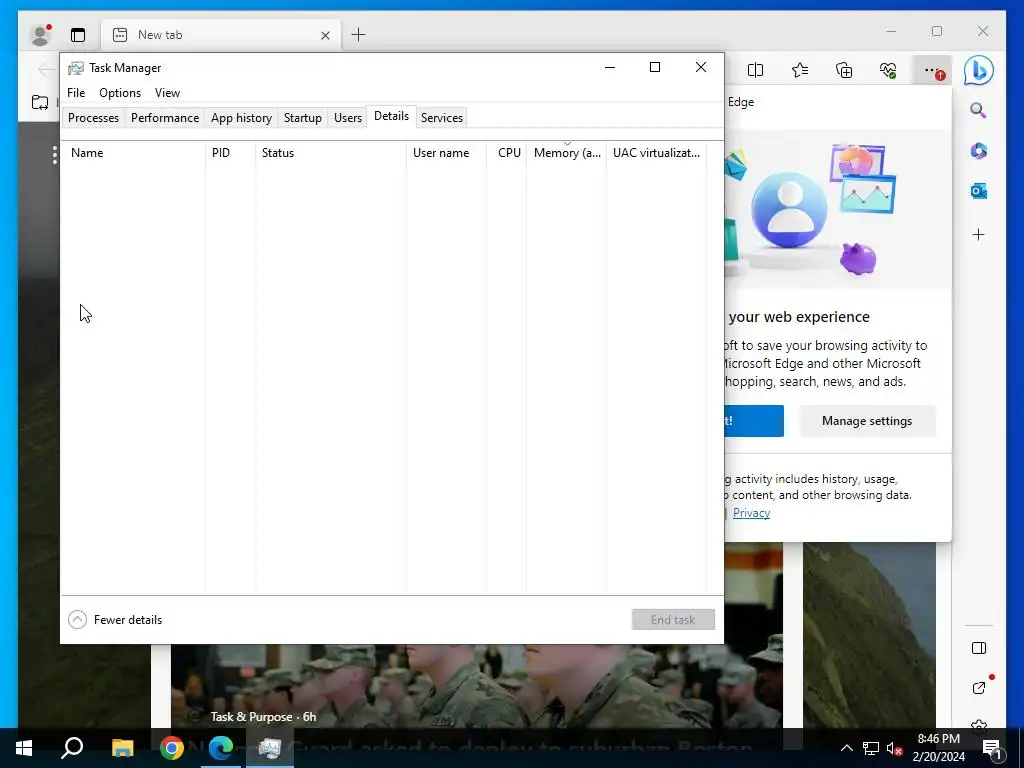Sort by the CPU column header
Viewport: 1024px width, 768px height.
point(507,153)
